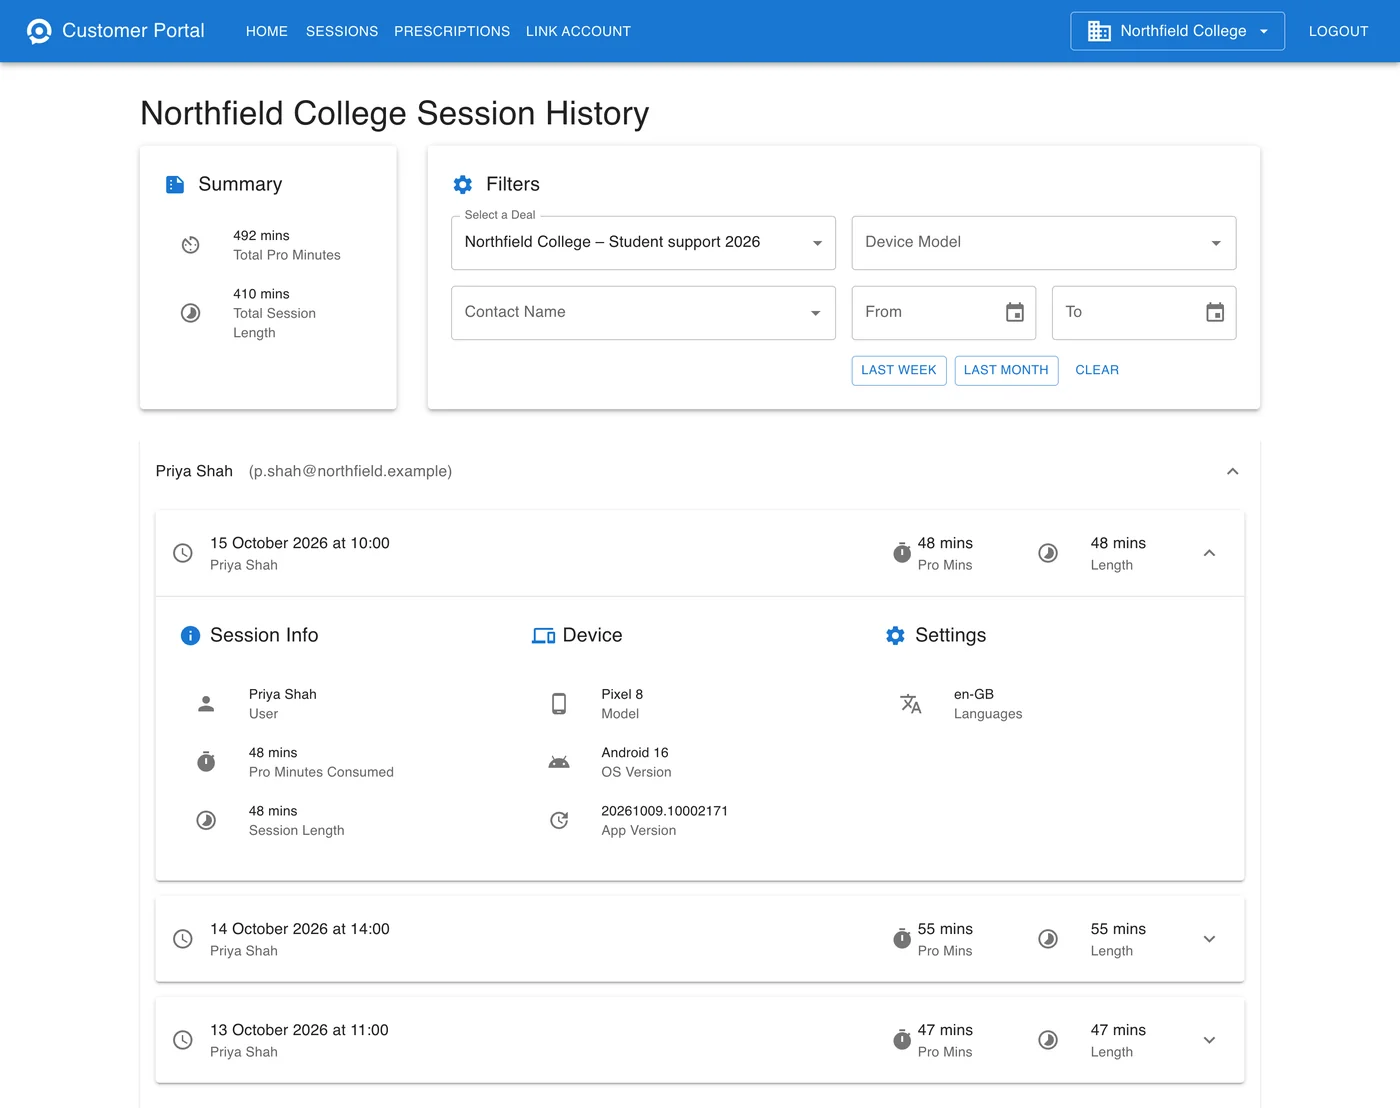This screenshot has height=1108, width=1400.
Task: Click the Android icon beside OS Version
Action: pos(559,762)
